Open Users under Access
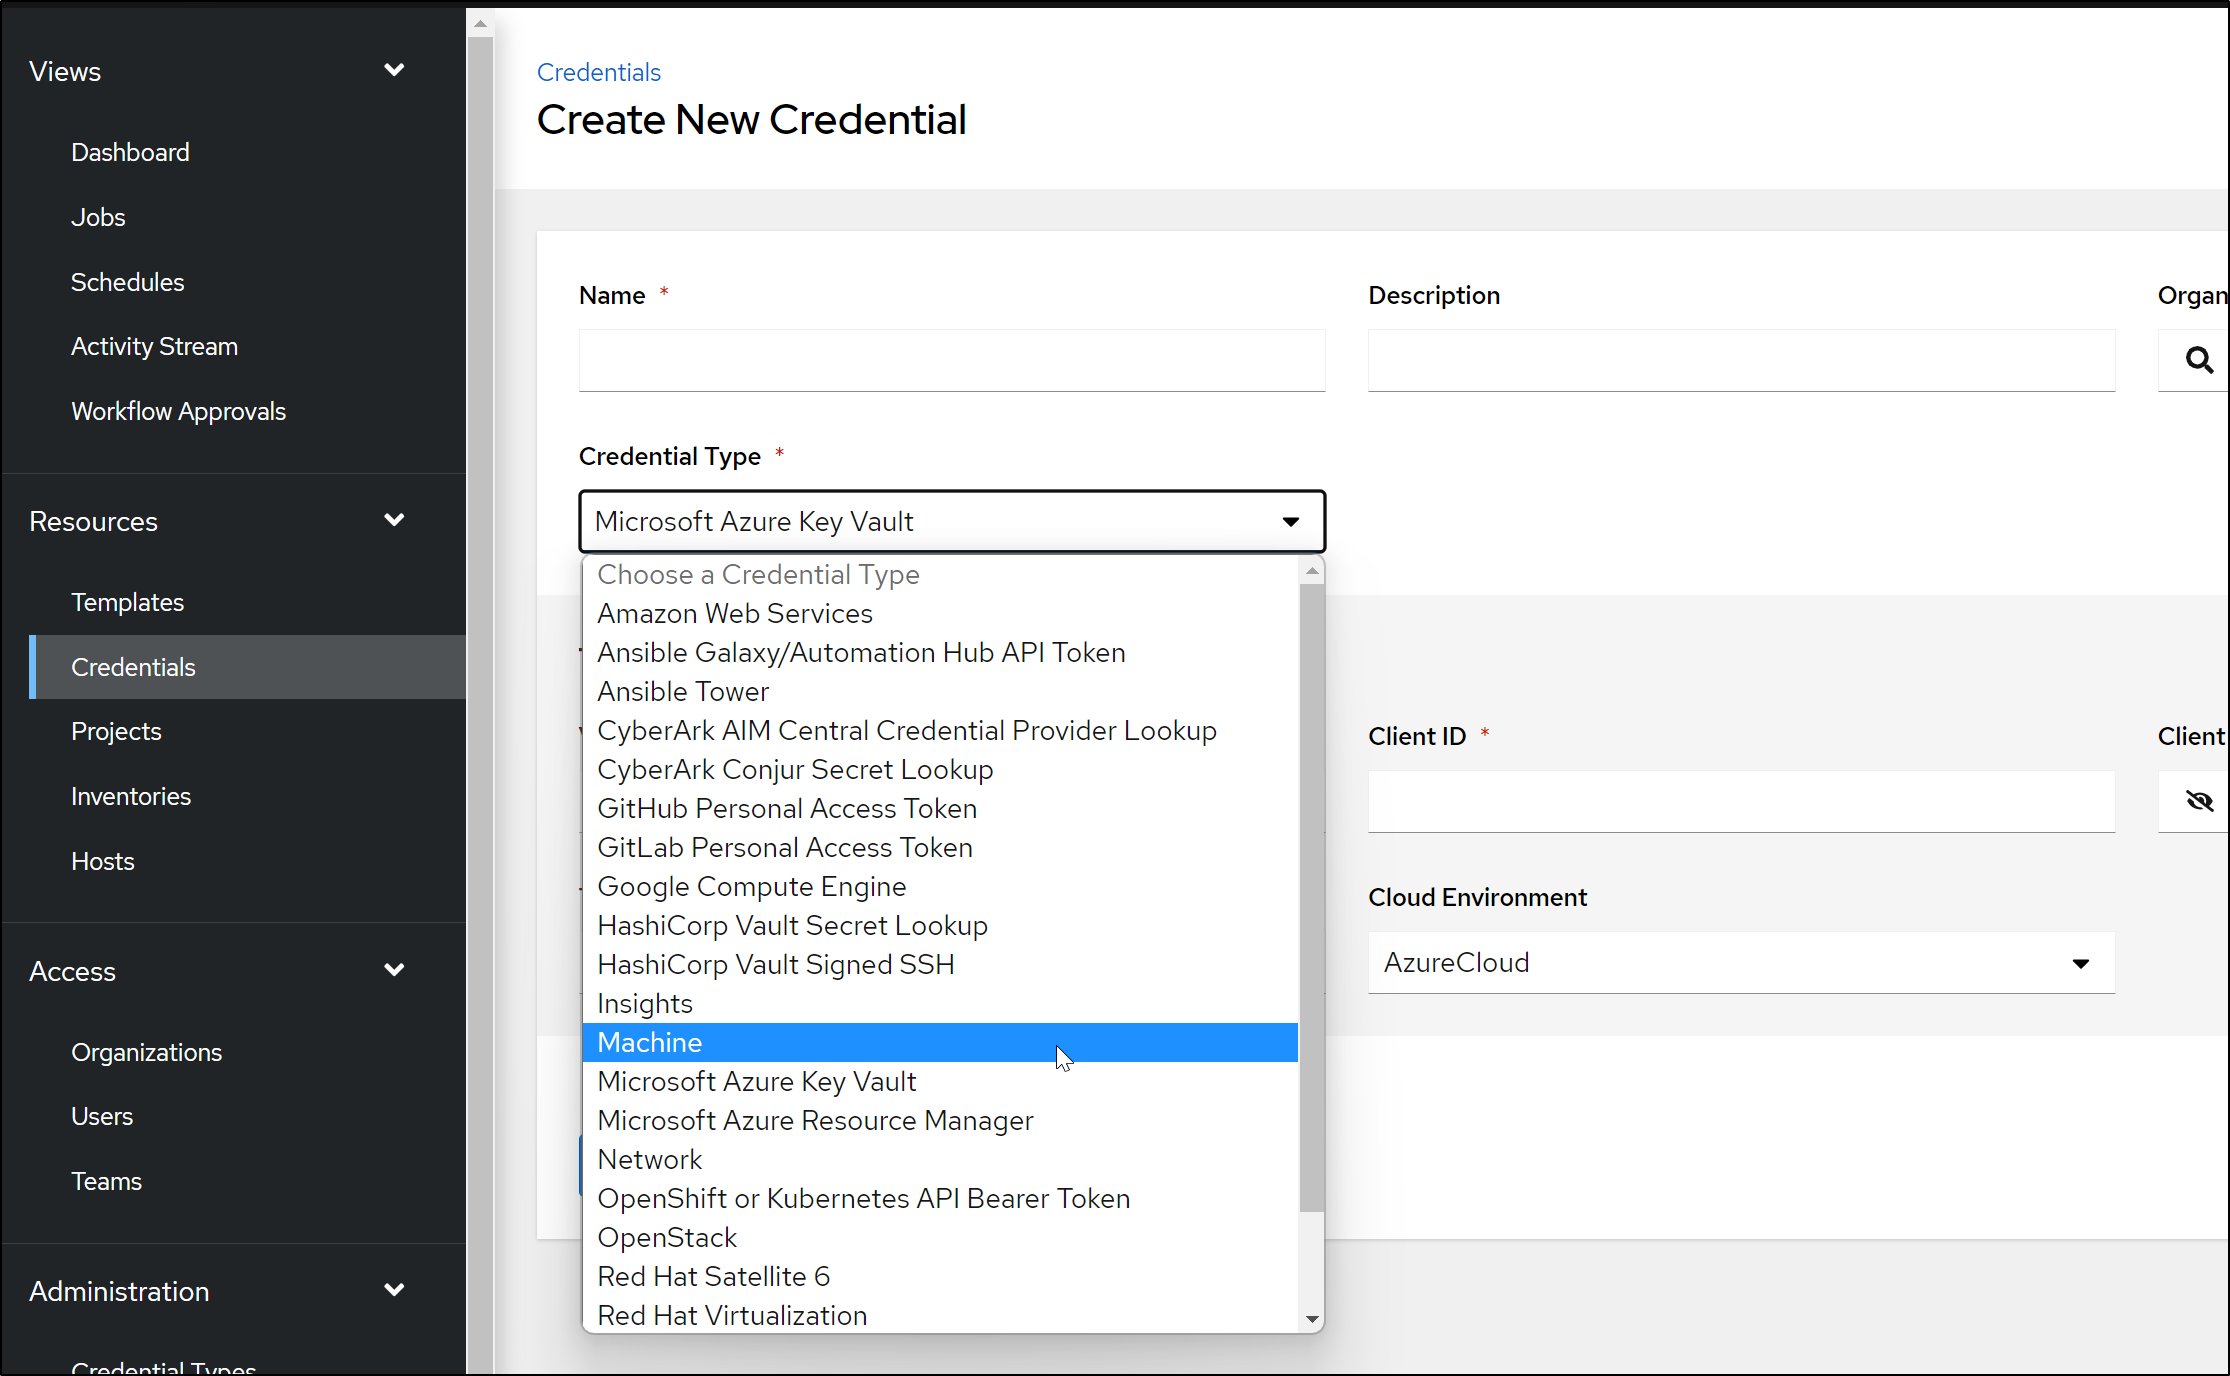 tap(102, 1116)
